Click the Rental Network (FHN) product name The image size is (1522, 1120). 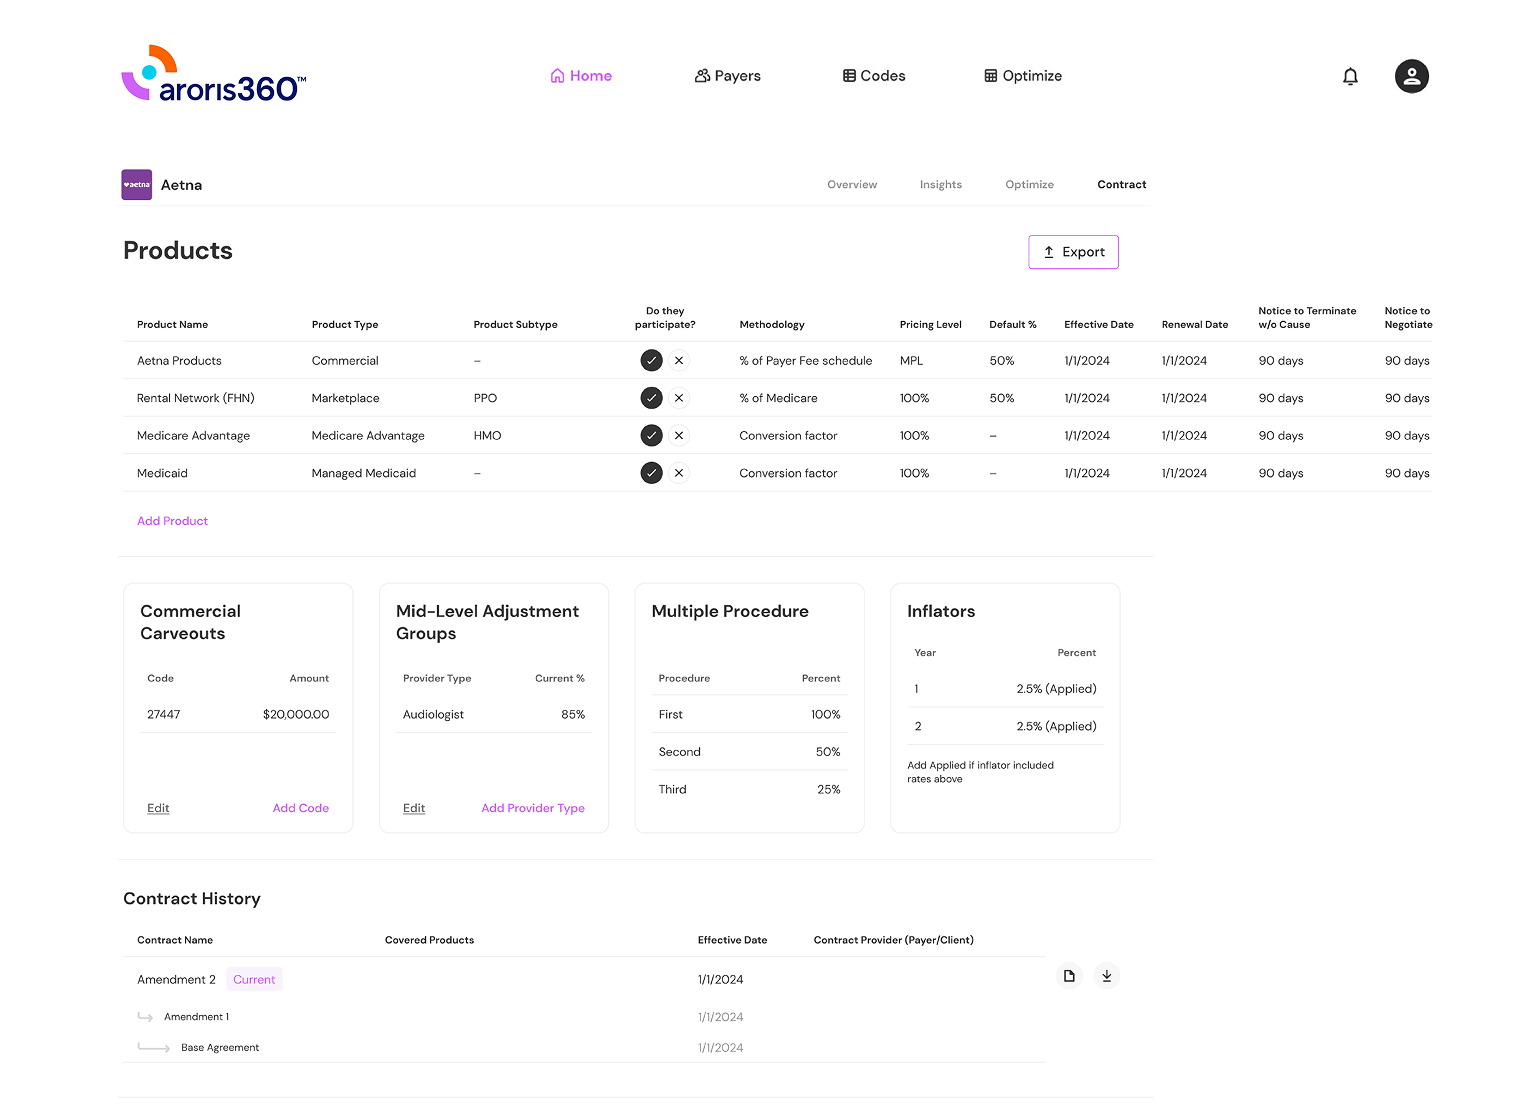pos(196,398)
